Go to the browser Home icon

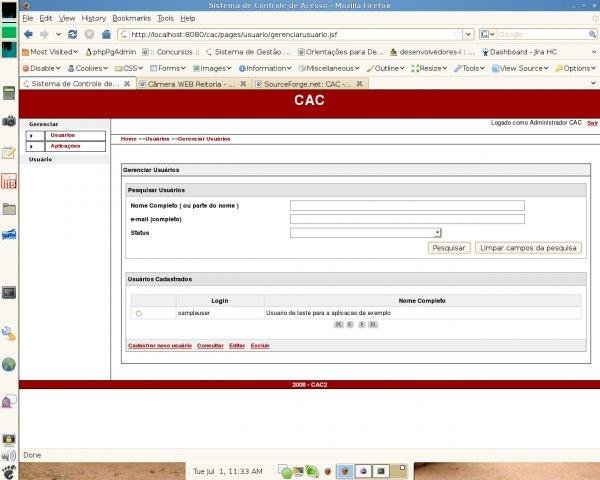106,34
